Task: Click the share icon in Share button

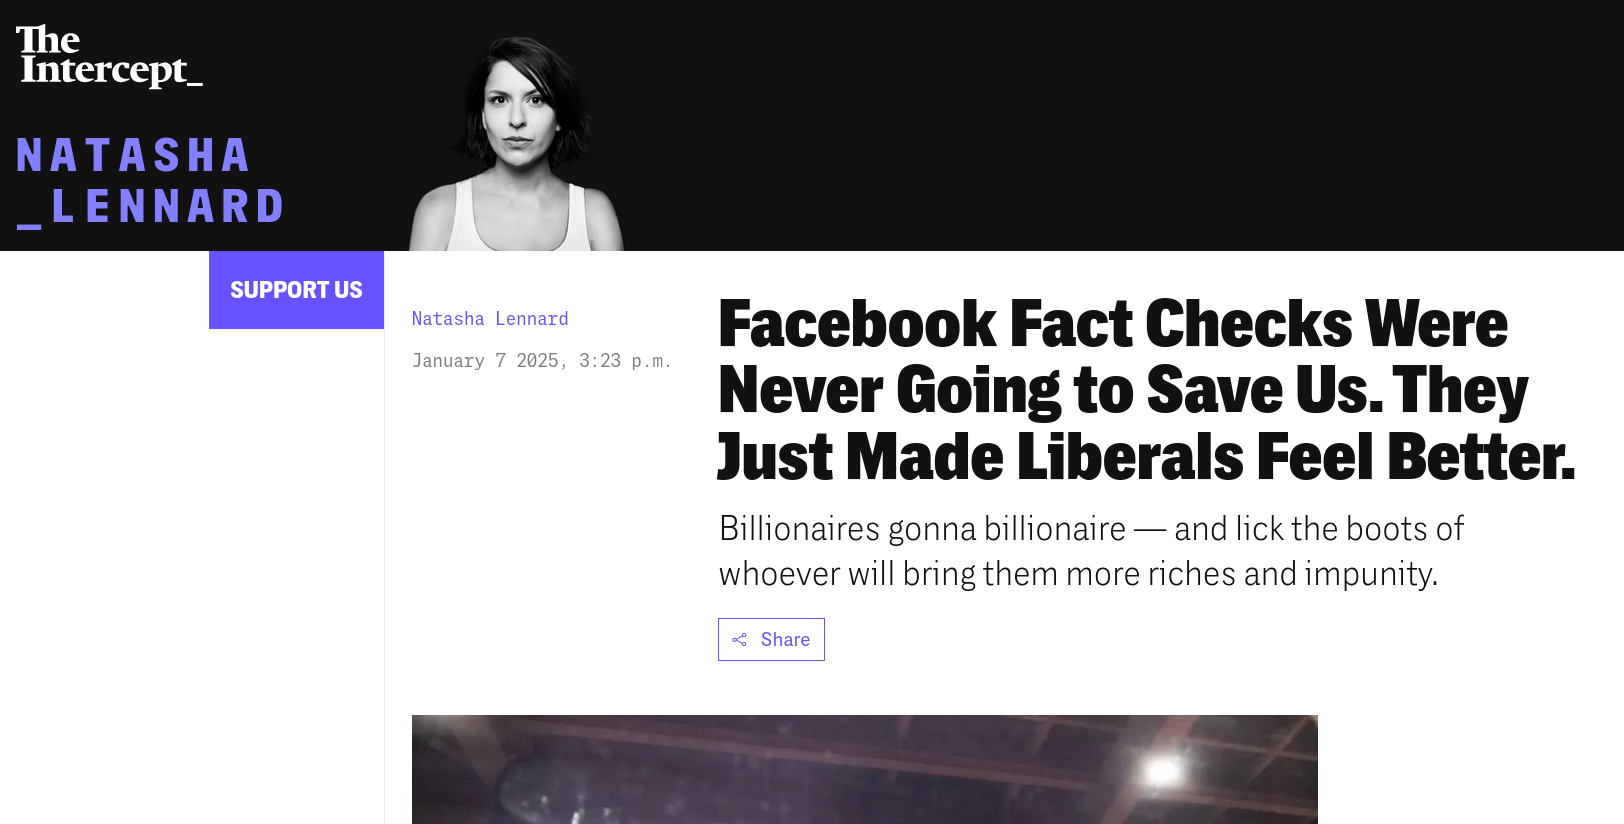Action: (739, 640)
